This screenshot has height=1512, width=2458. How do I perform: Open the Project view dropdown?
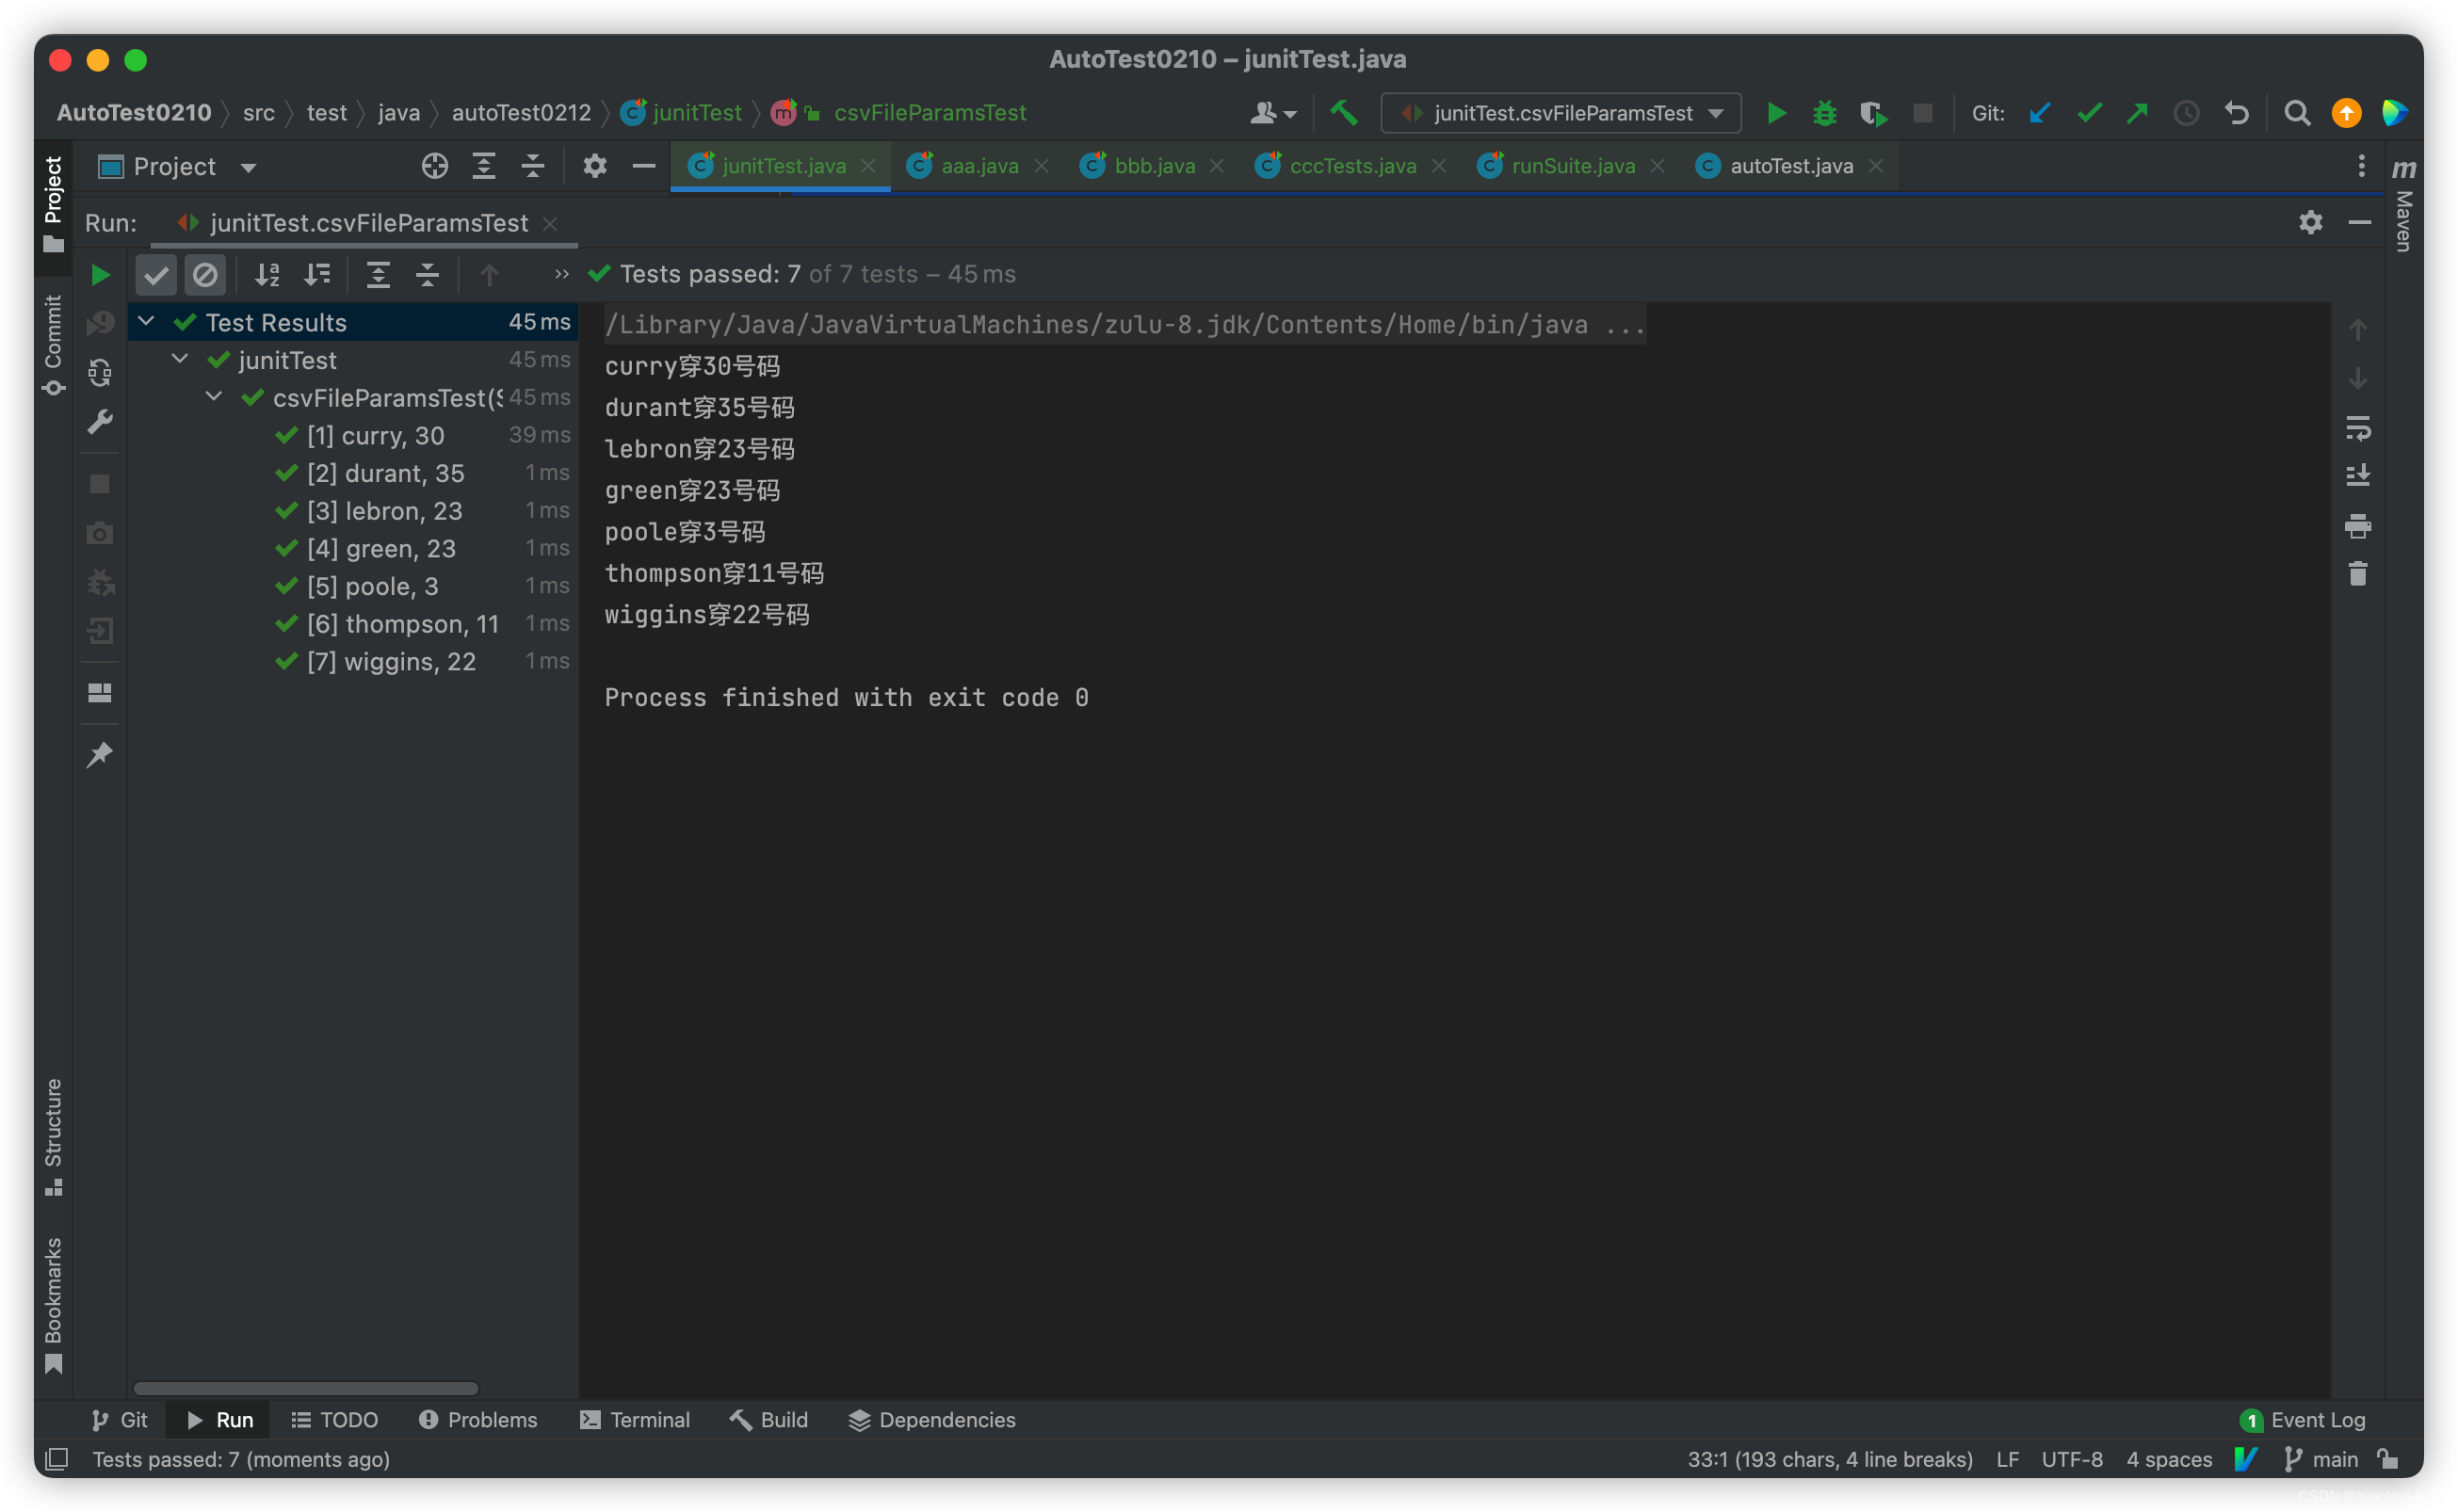178,167
